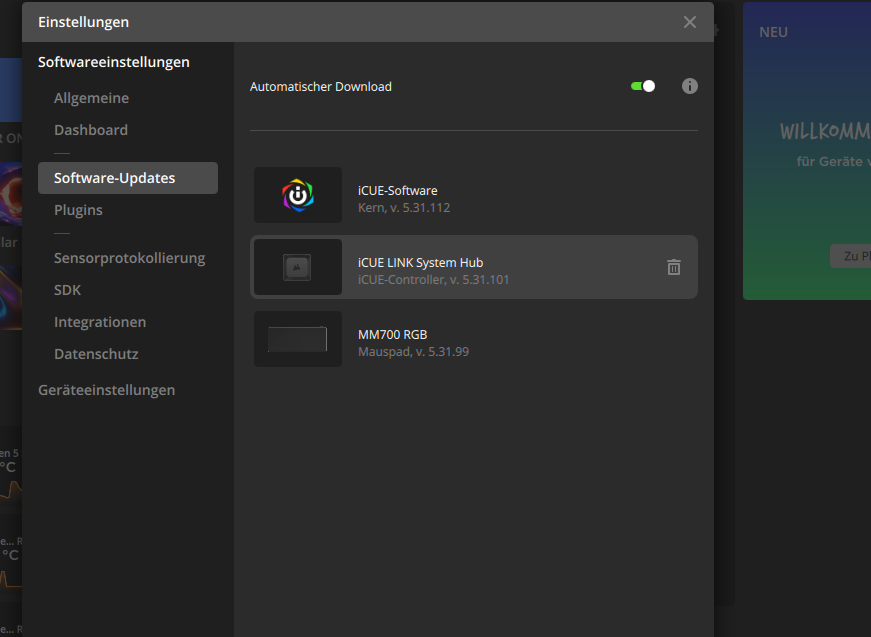Click the button in the background welcome banner
Image resolution: width=871 pixels, height=637 pixels.
tap(850, 256)
